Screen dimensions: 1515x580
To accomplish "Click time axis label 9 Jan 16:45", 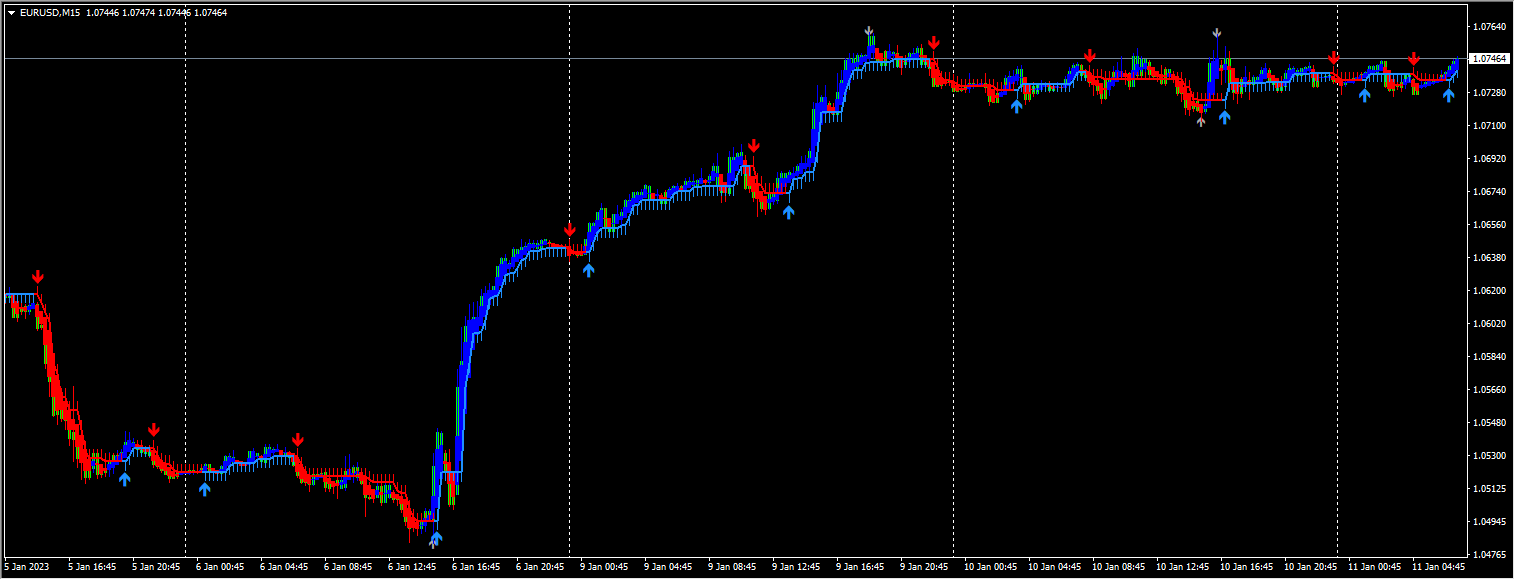I will pos(860,567).
